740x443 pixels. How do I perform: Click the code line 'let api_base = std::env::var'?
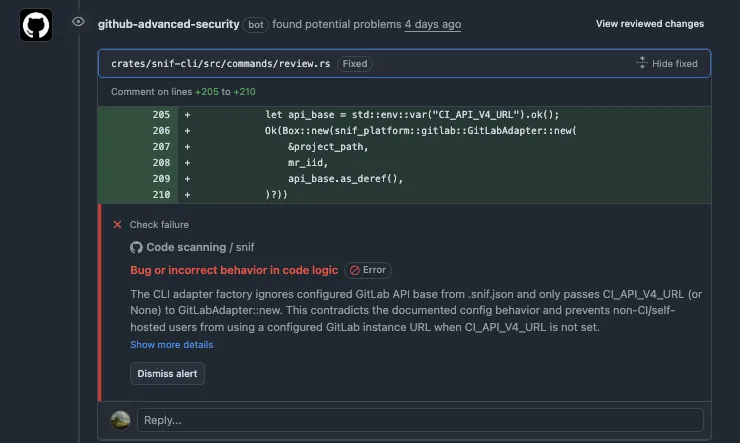point(412,115)
